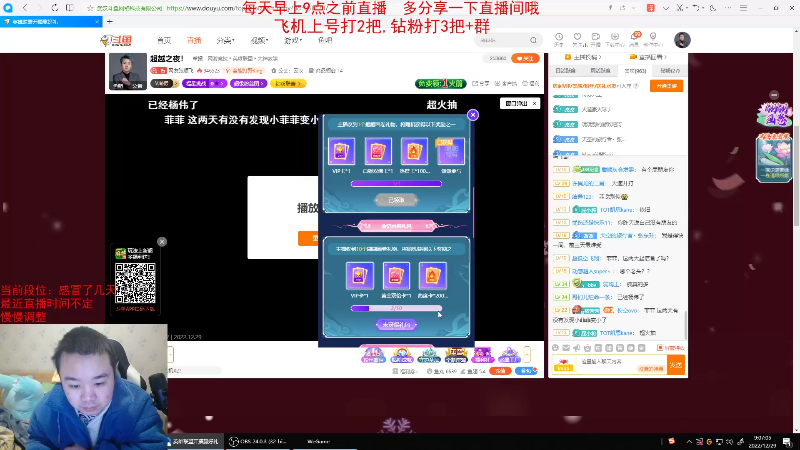Click the second gift icon in gift bar
800x450 pixels.
[402, 355]
